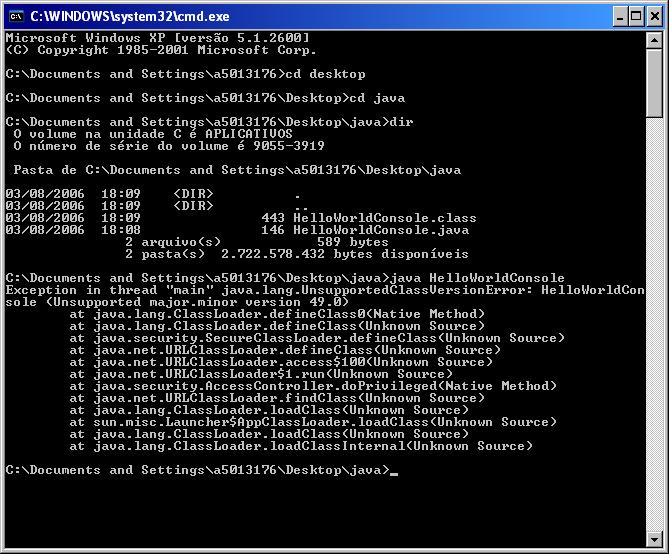Click the scrollbar down arrow
The width and height of the screenshot is (669, 554).
(654, 539)
